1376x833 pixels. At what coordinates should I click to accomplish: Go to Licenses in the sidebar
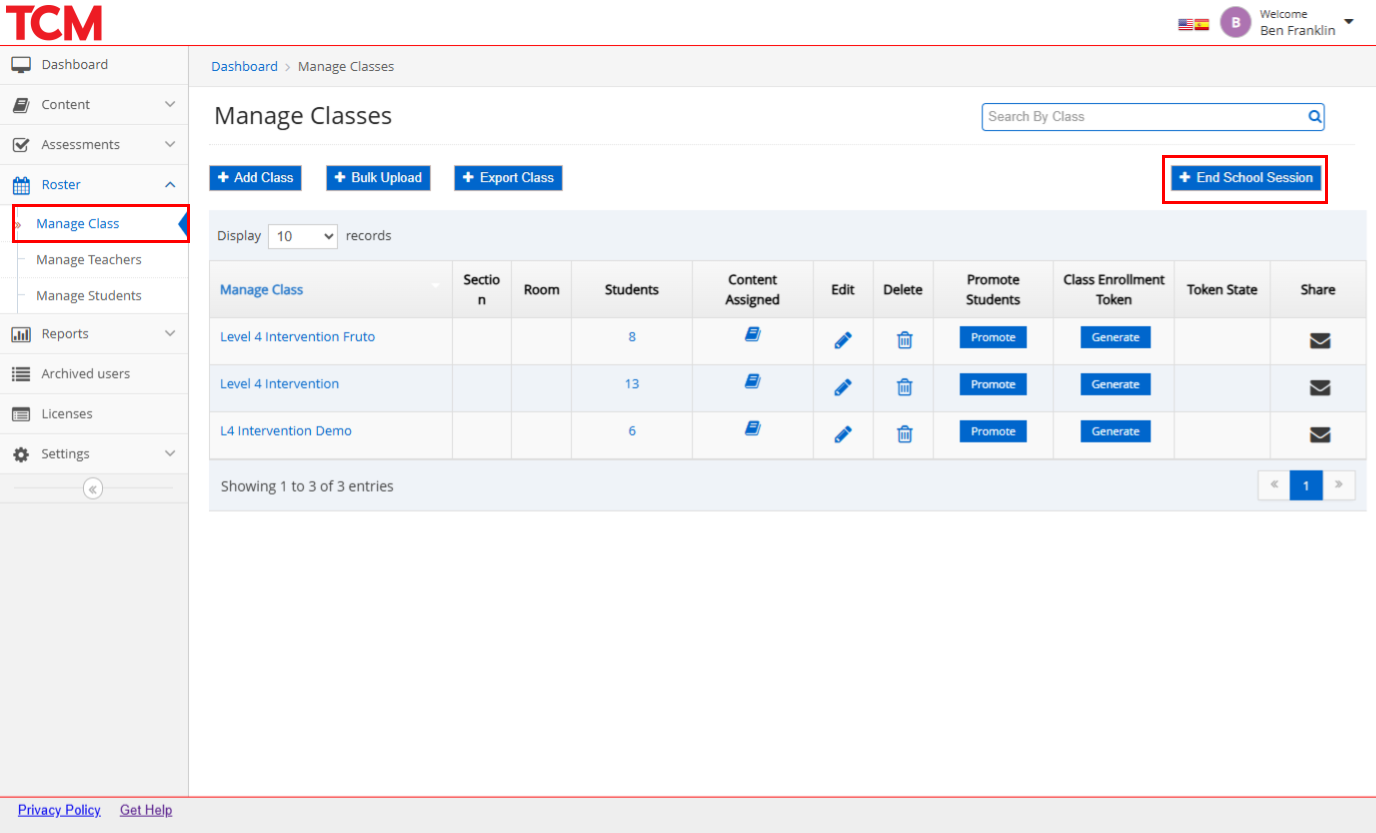[67, 414]
